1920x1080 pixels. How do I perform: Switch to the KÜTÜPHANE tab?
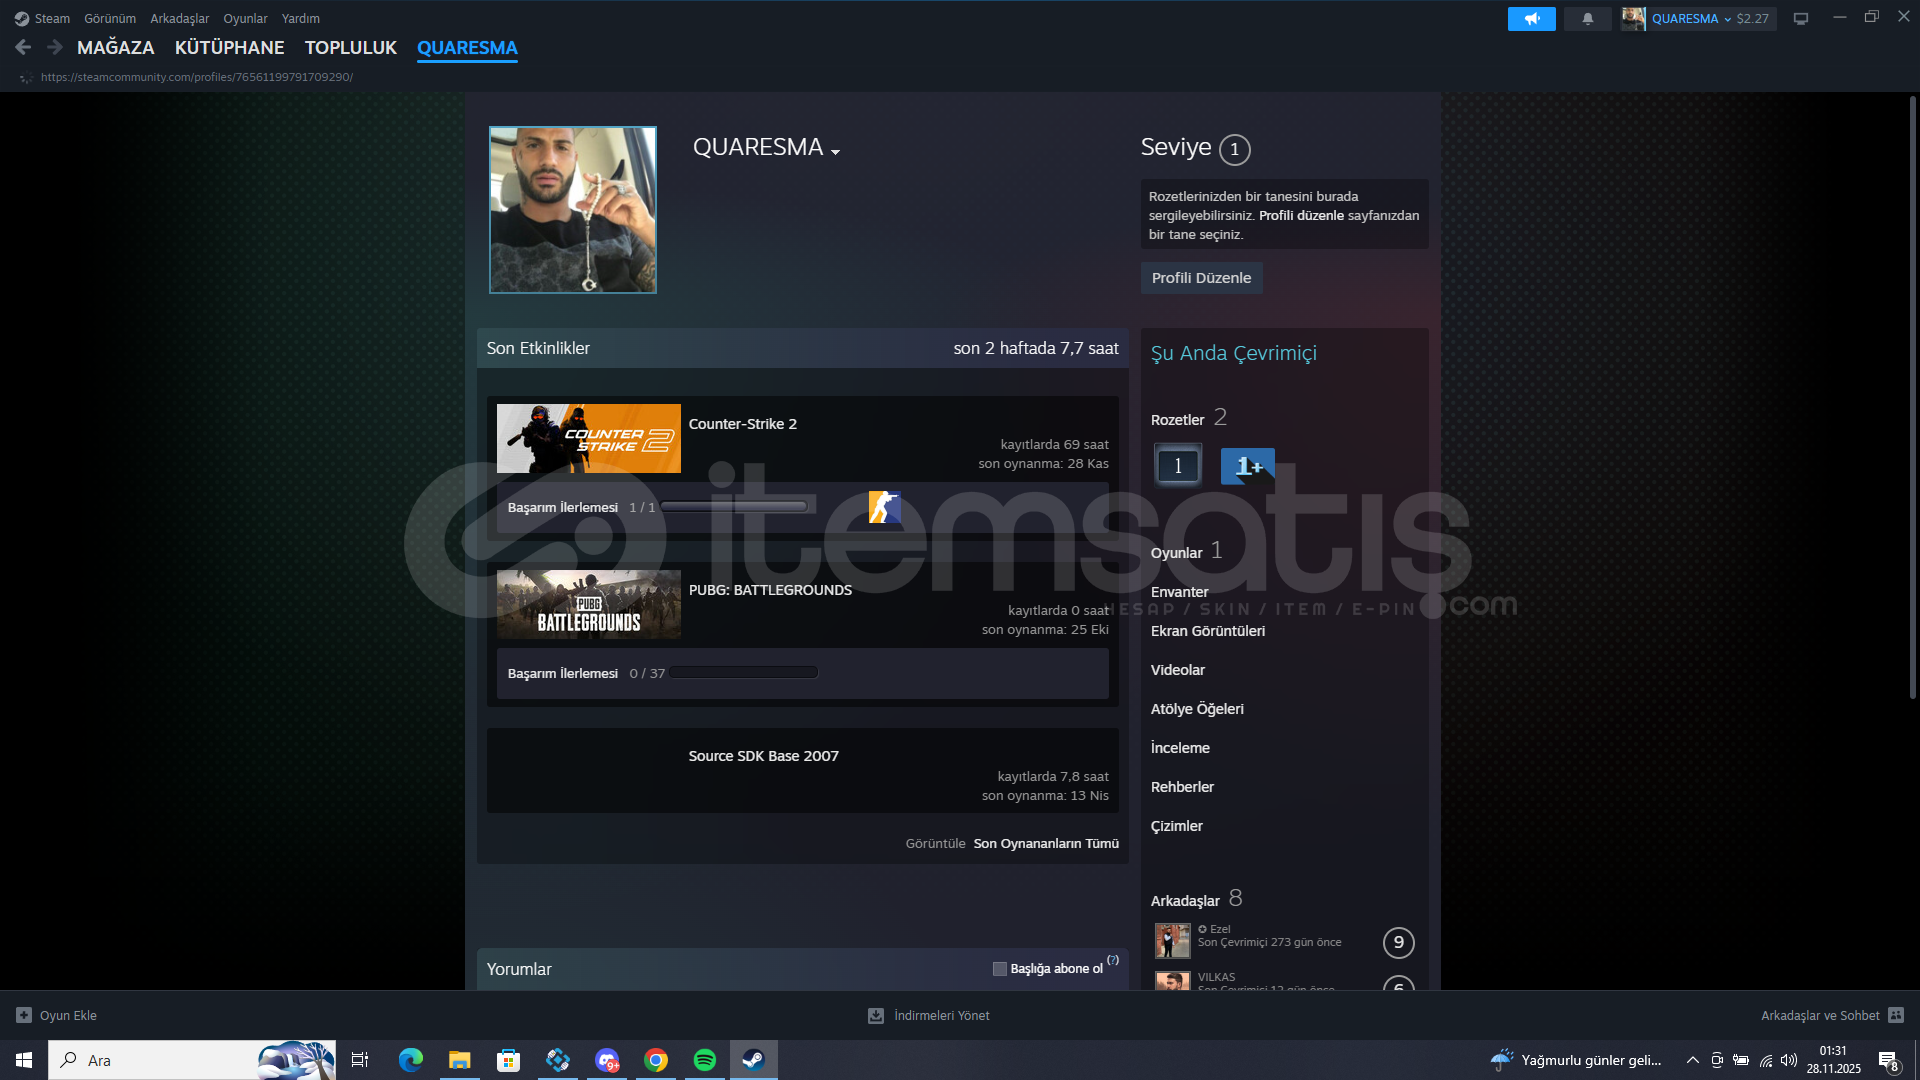click(229, 48)
